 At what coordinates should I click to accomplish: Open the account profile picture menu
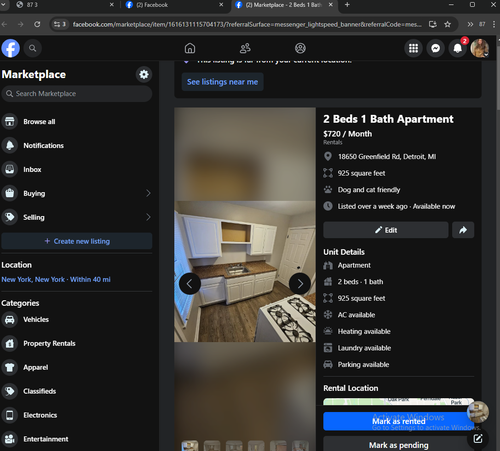[480, 48]
